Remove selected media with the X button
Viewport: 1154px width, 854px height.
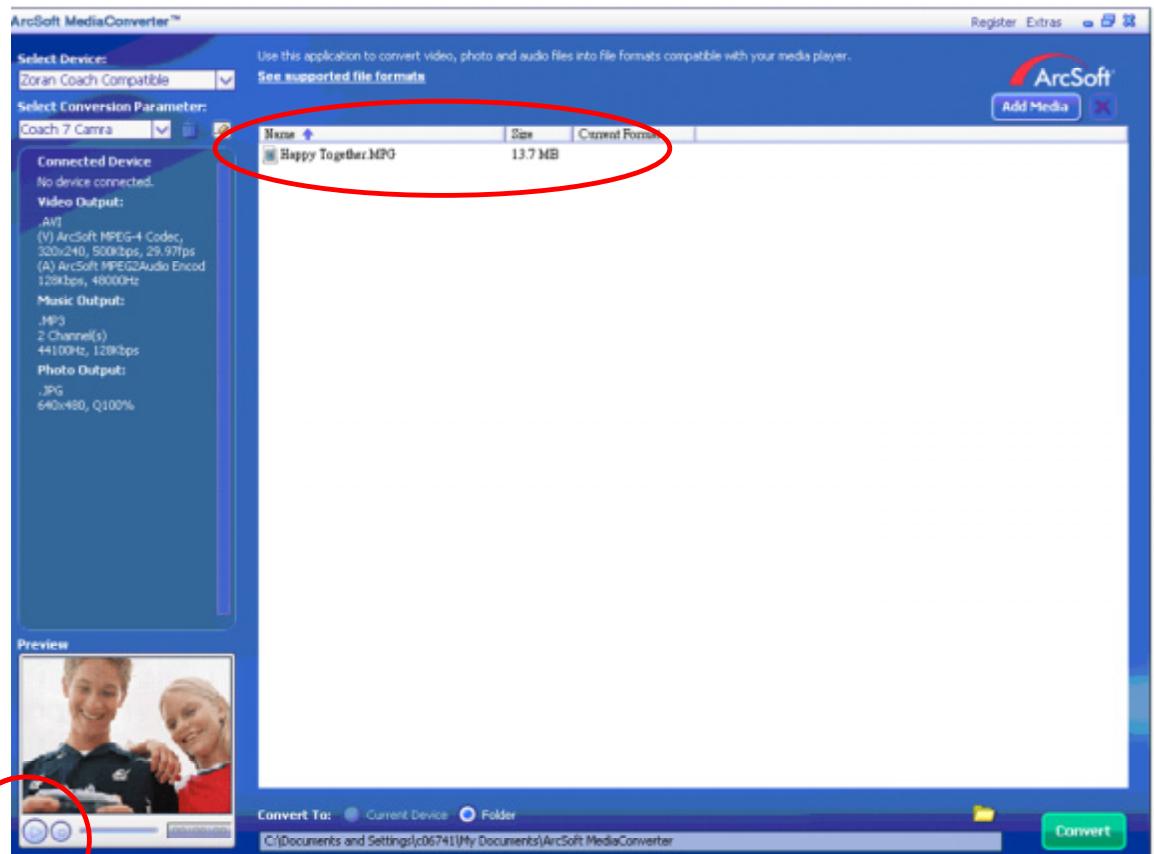tap(1102, 107)
